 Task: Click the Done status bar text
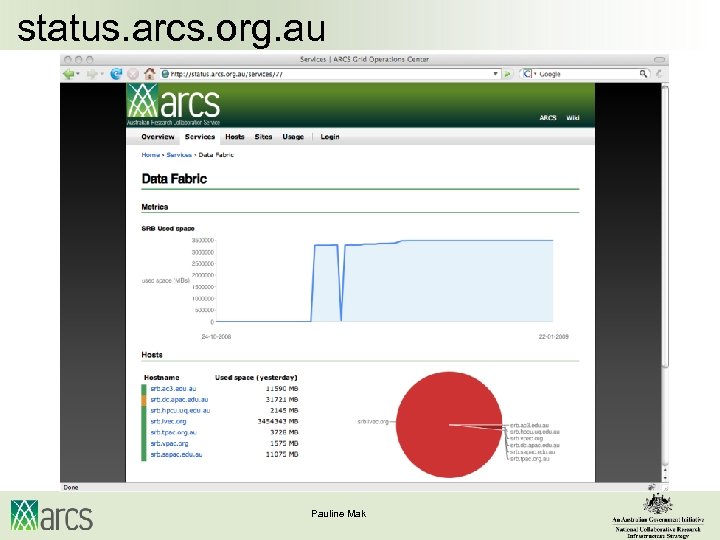[71, 487]
